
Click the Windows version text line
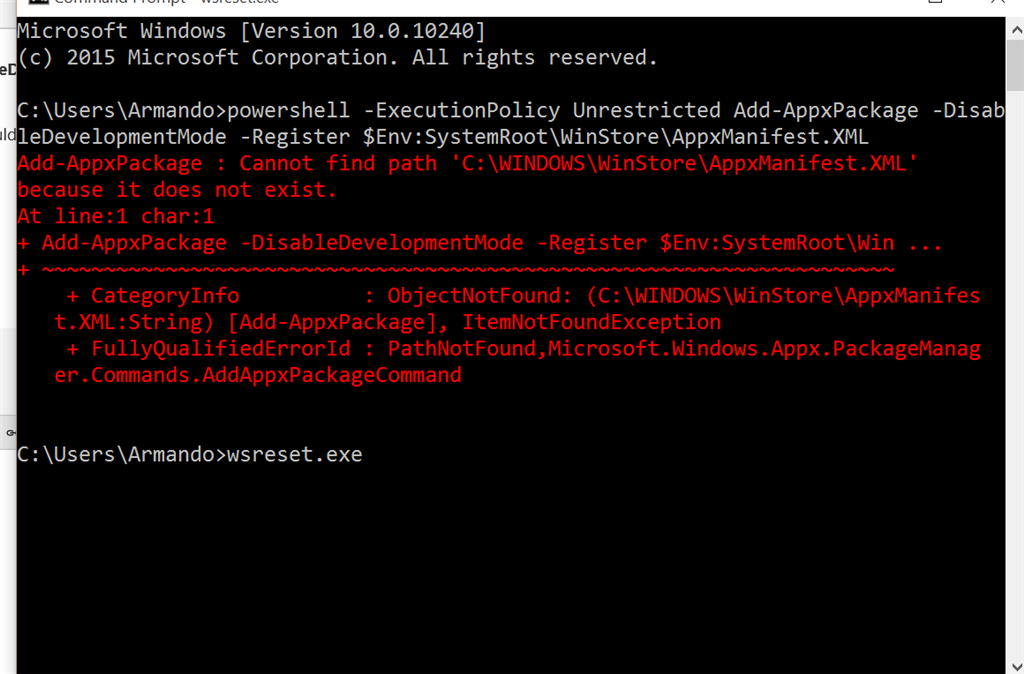point(251,31)
